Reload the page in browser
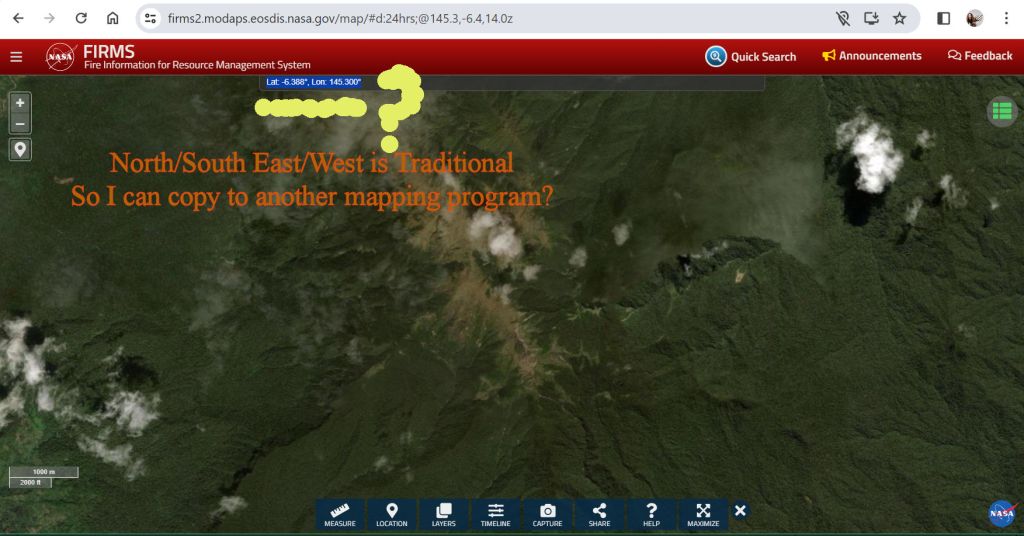Image resolution: width=1024 pixels, height=536 pixels. click(x=81, y=18)
